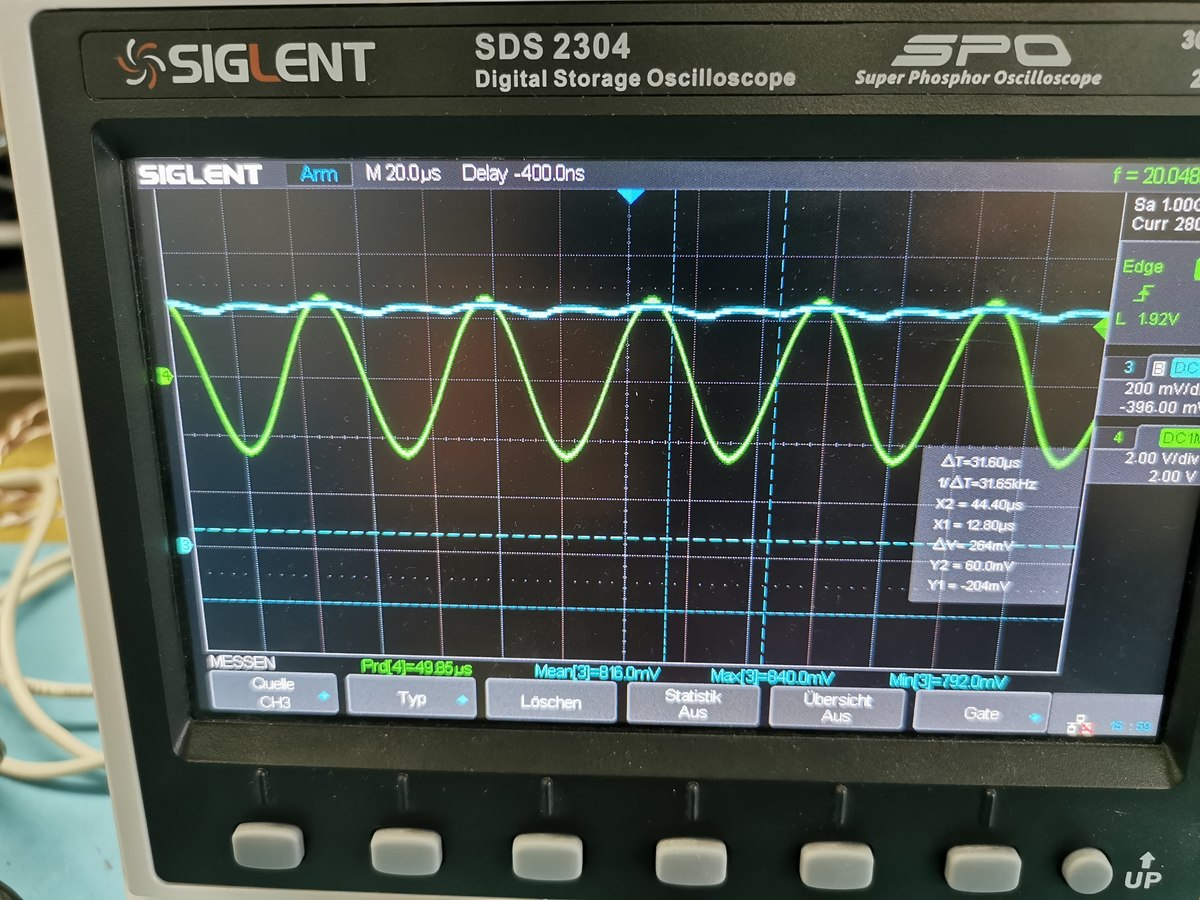
Task: Select the Min[3]=792.0mV measurement
Action: click(x=947, y=682)
